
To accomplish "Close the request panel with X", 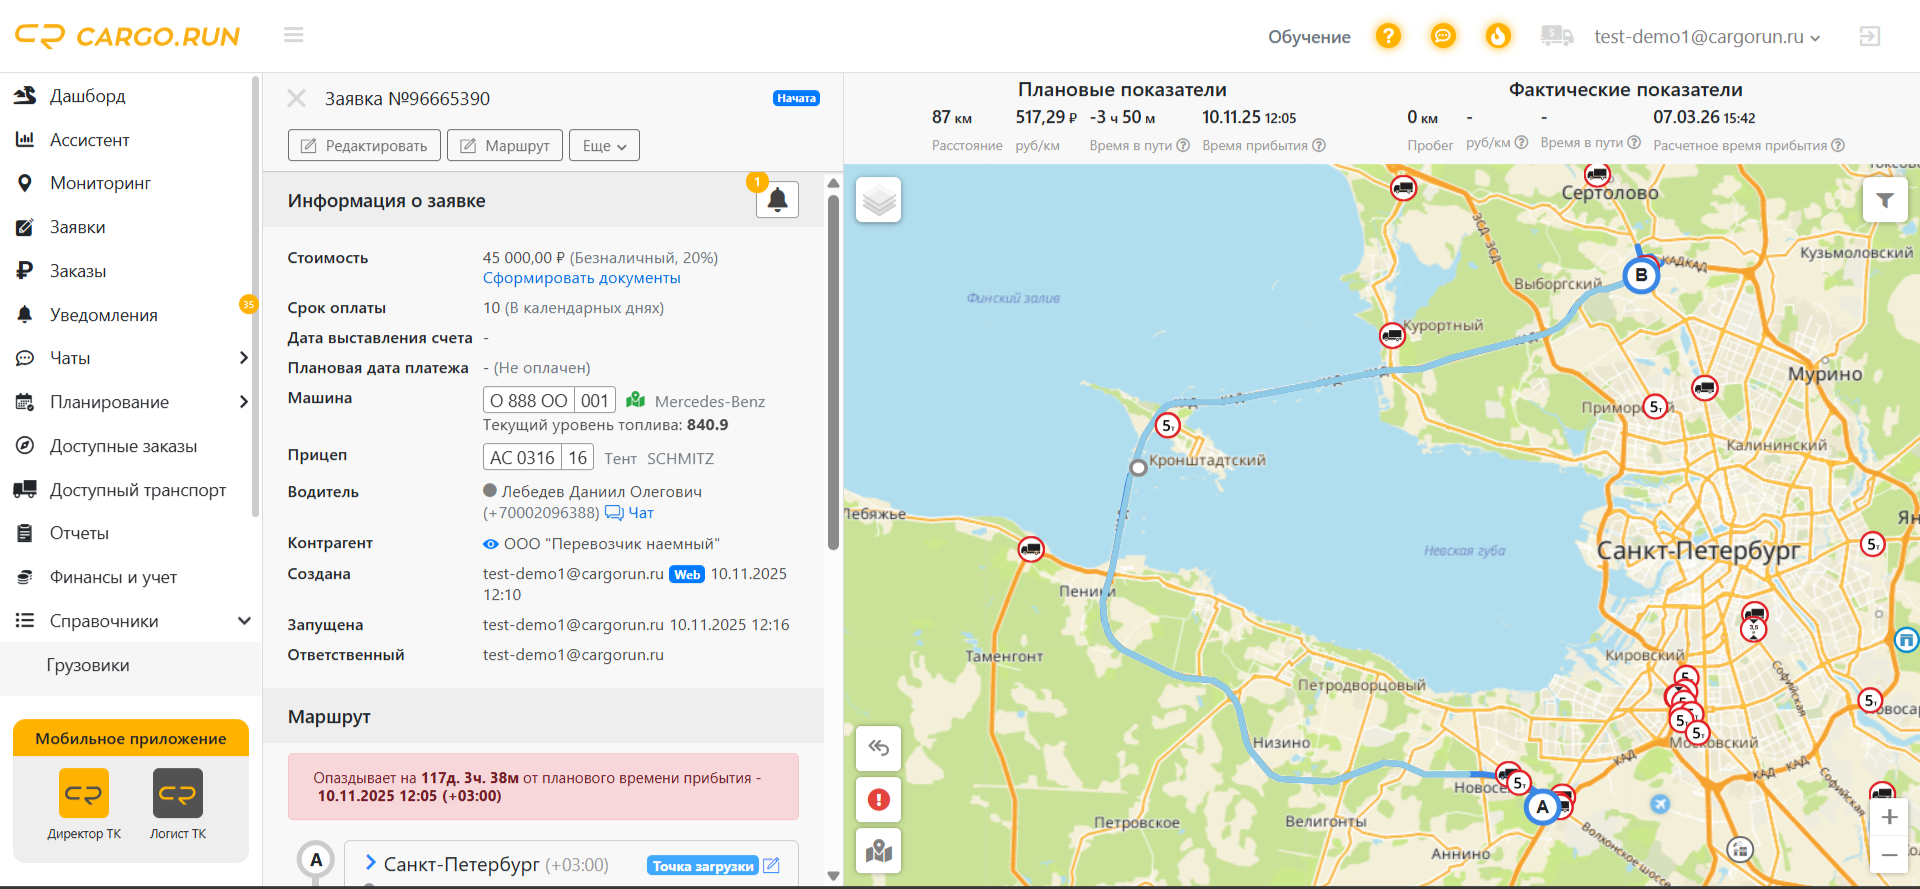I will click(296, 98).
